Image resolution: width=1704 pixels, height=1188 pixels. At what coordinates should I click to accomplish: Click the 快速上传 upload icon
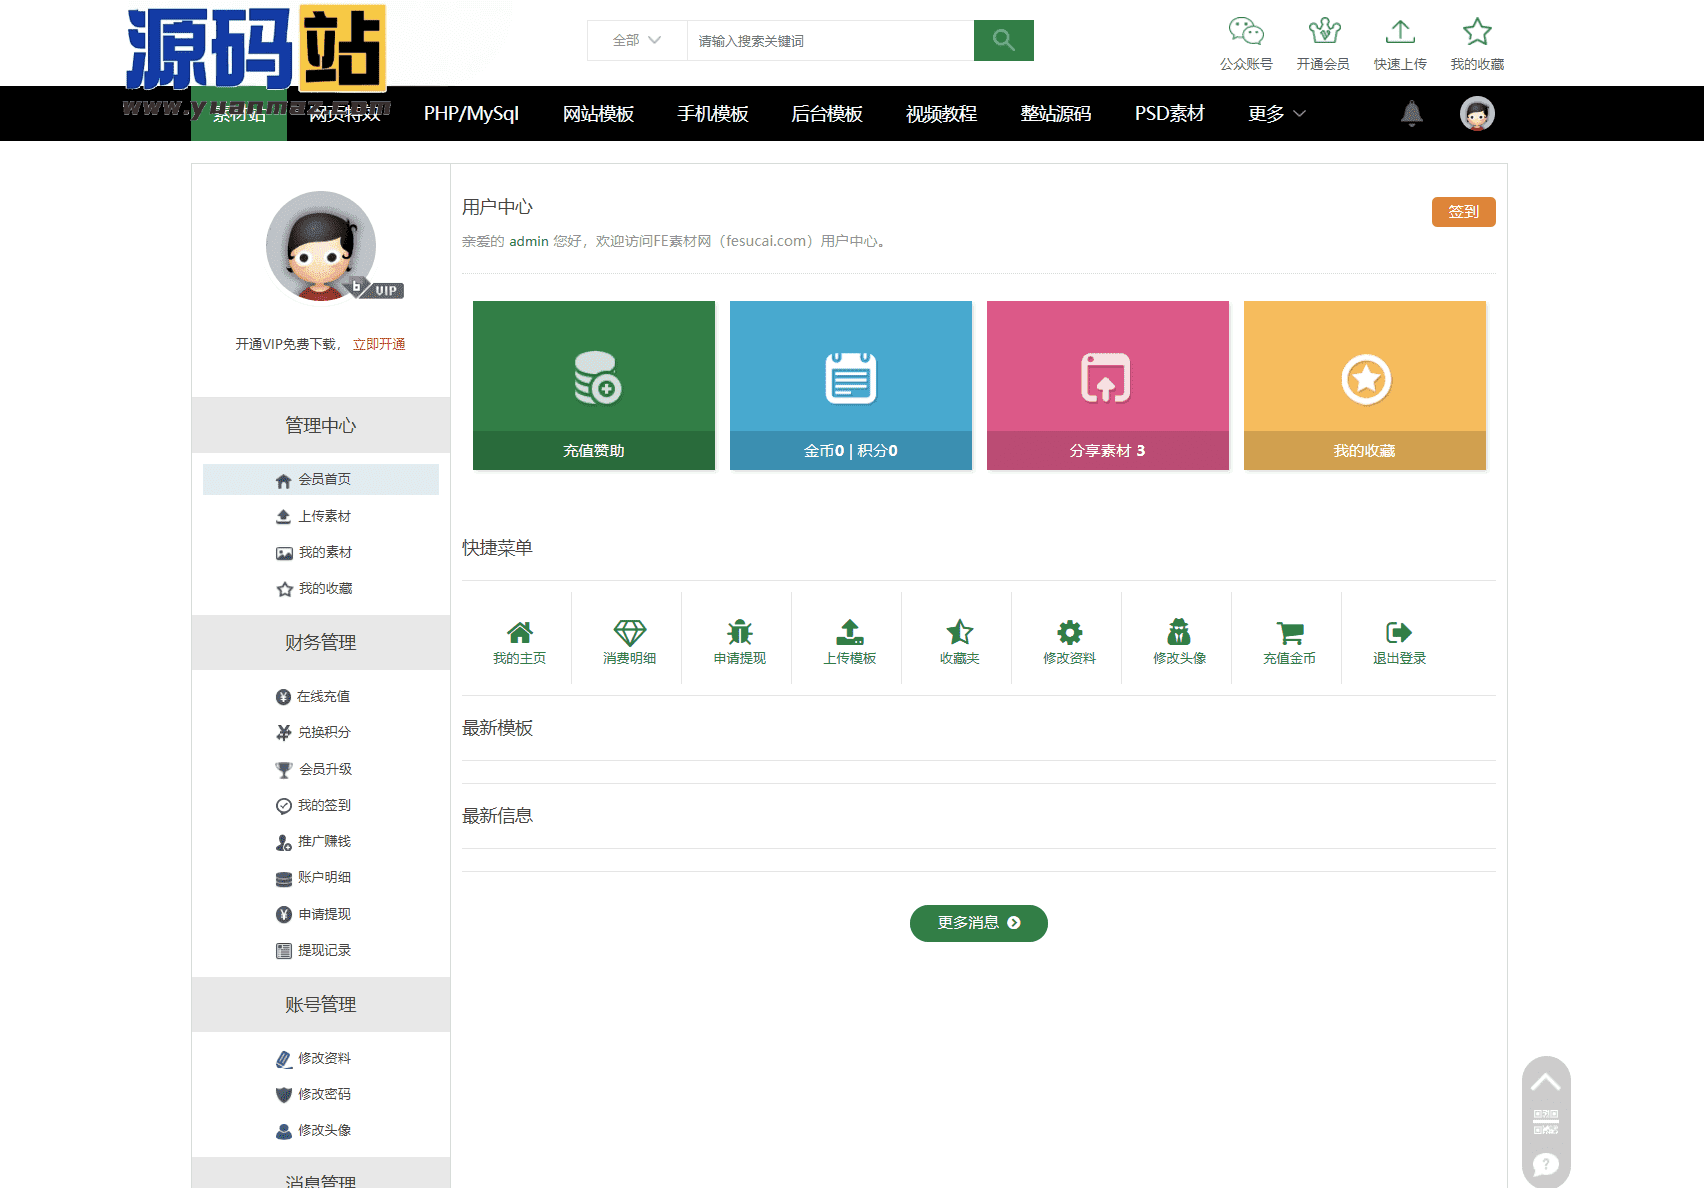click(x=1400, y=33)
